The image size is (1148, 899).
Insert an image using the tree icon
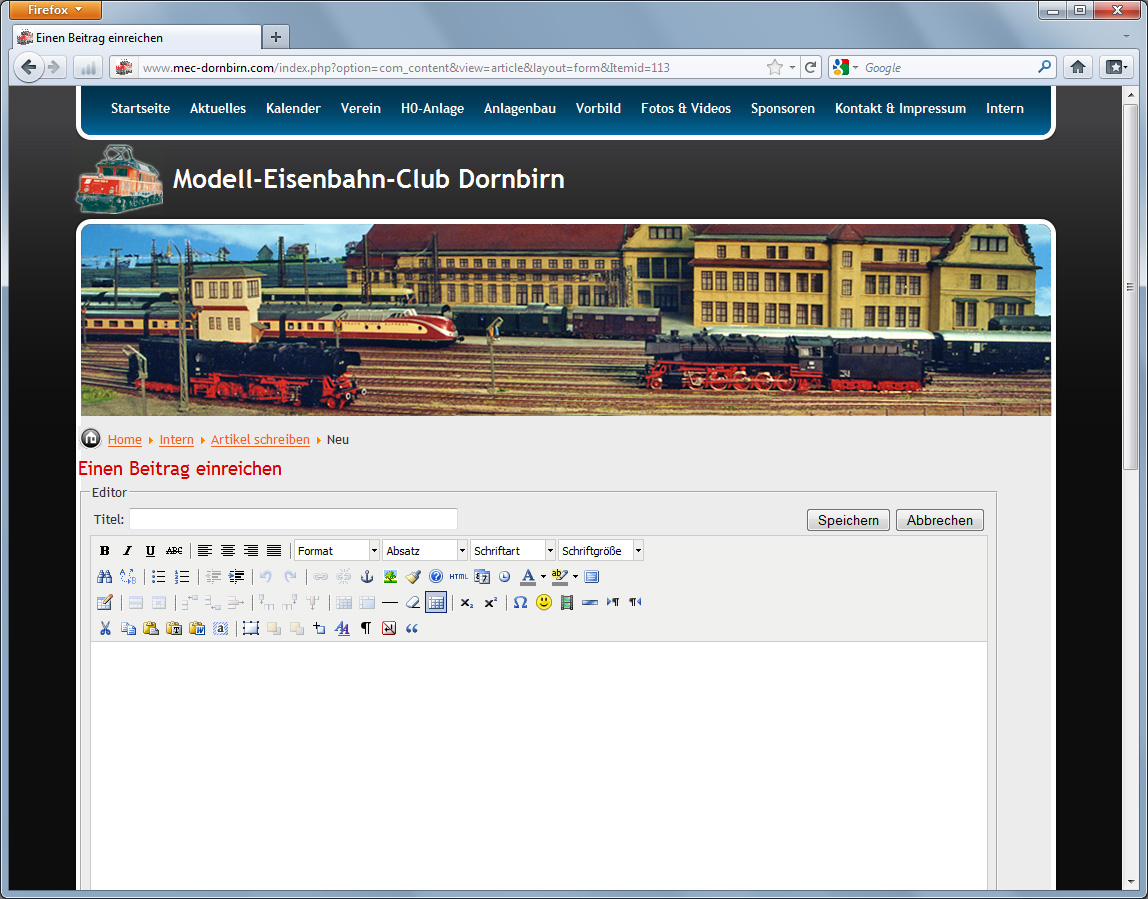click(390, 577)
